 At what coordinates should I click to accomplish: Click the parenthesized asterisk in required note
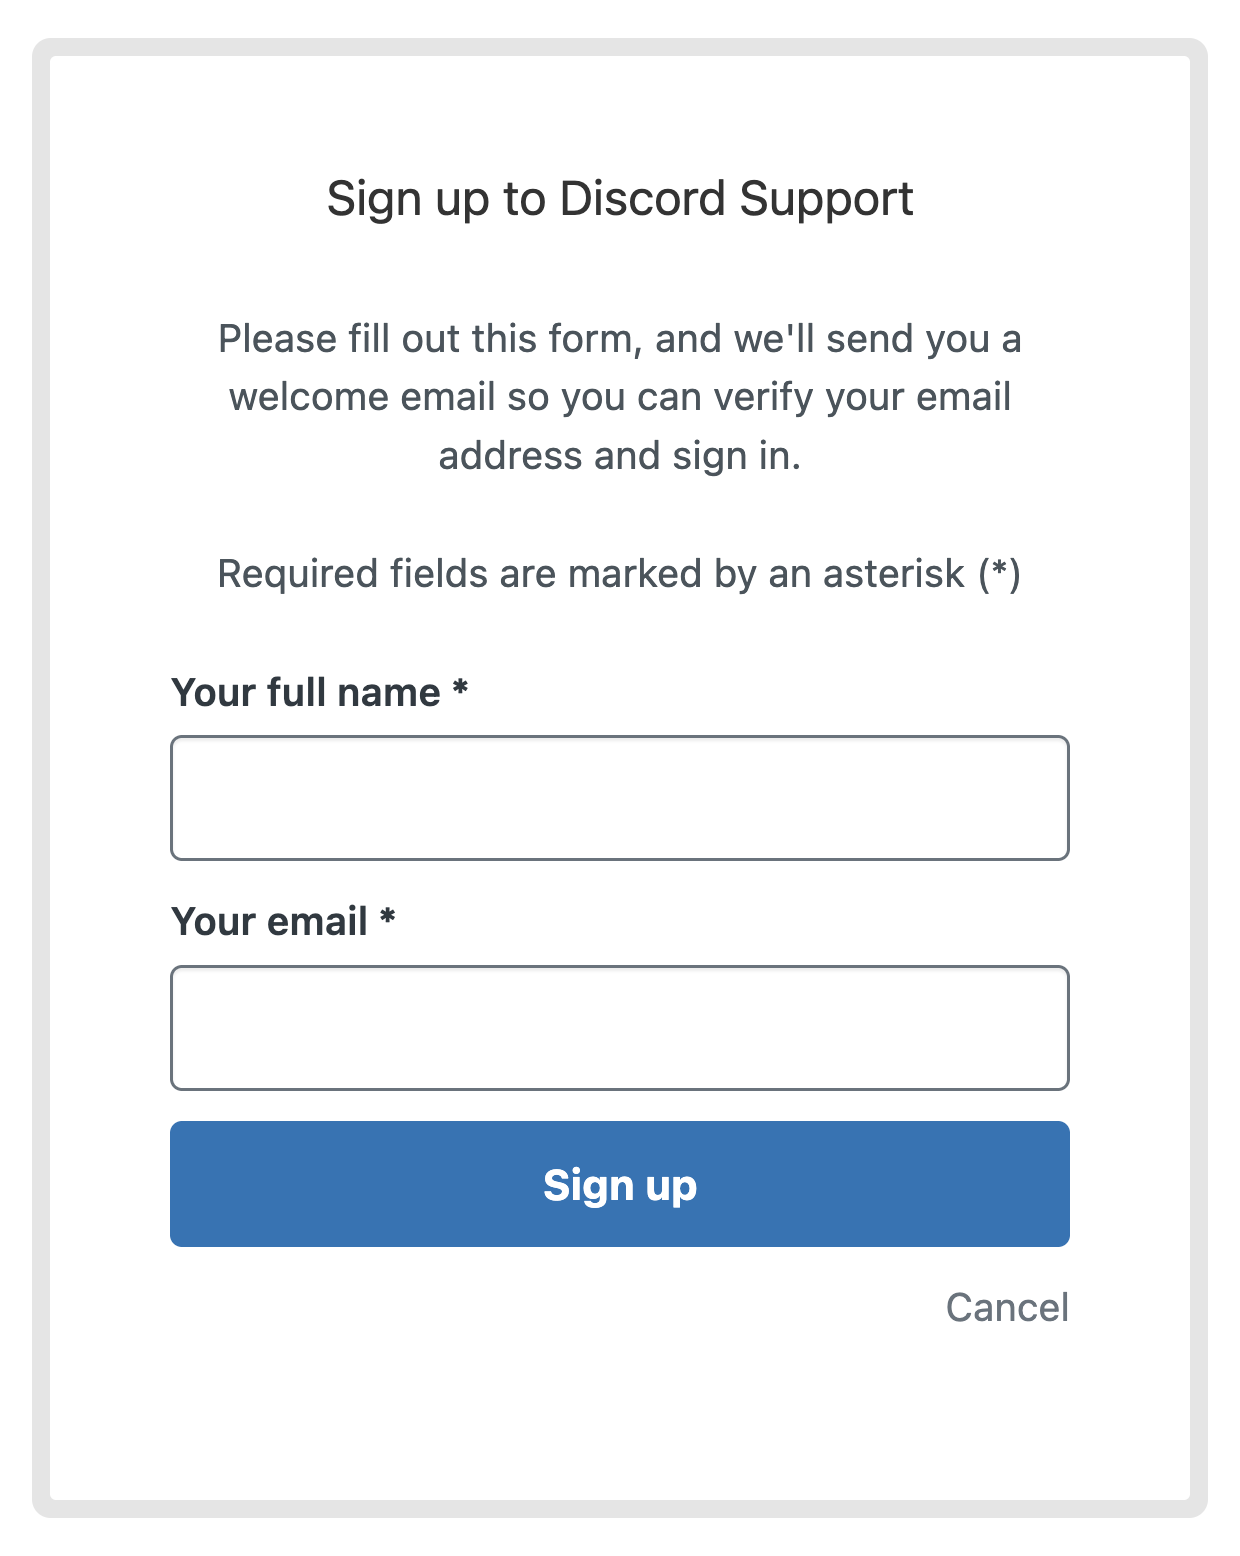tap(1000, 573)
